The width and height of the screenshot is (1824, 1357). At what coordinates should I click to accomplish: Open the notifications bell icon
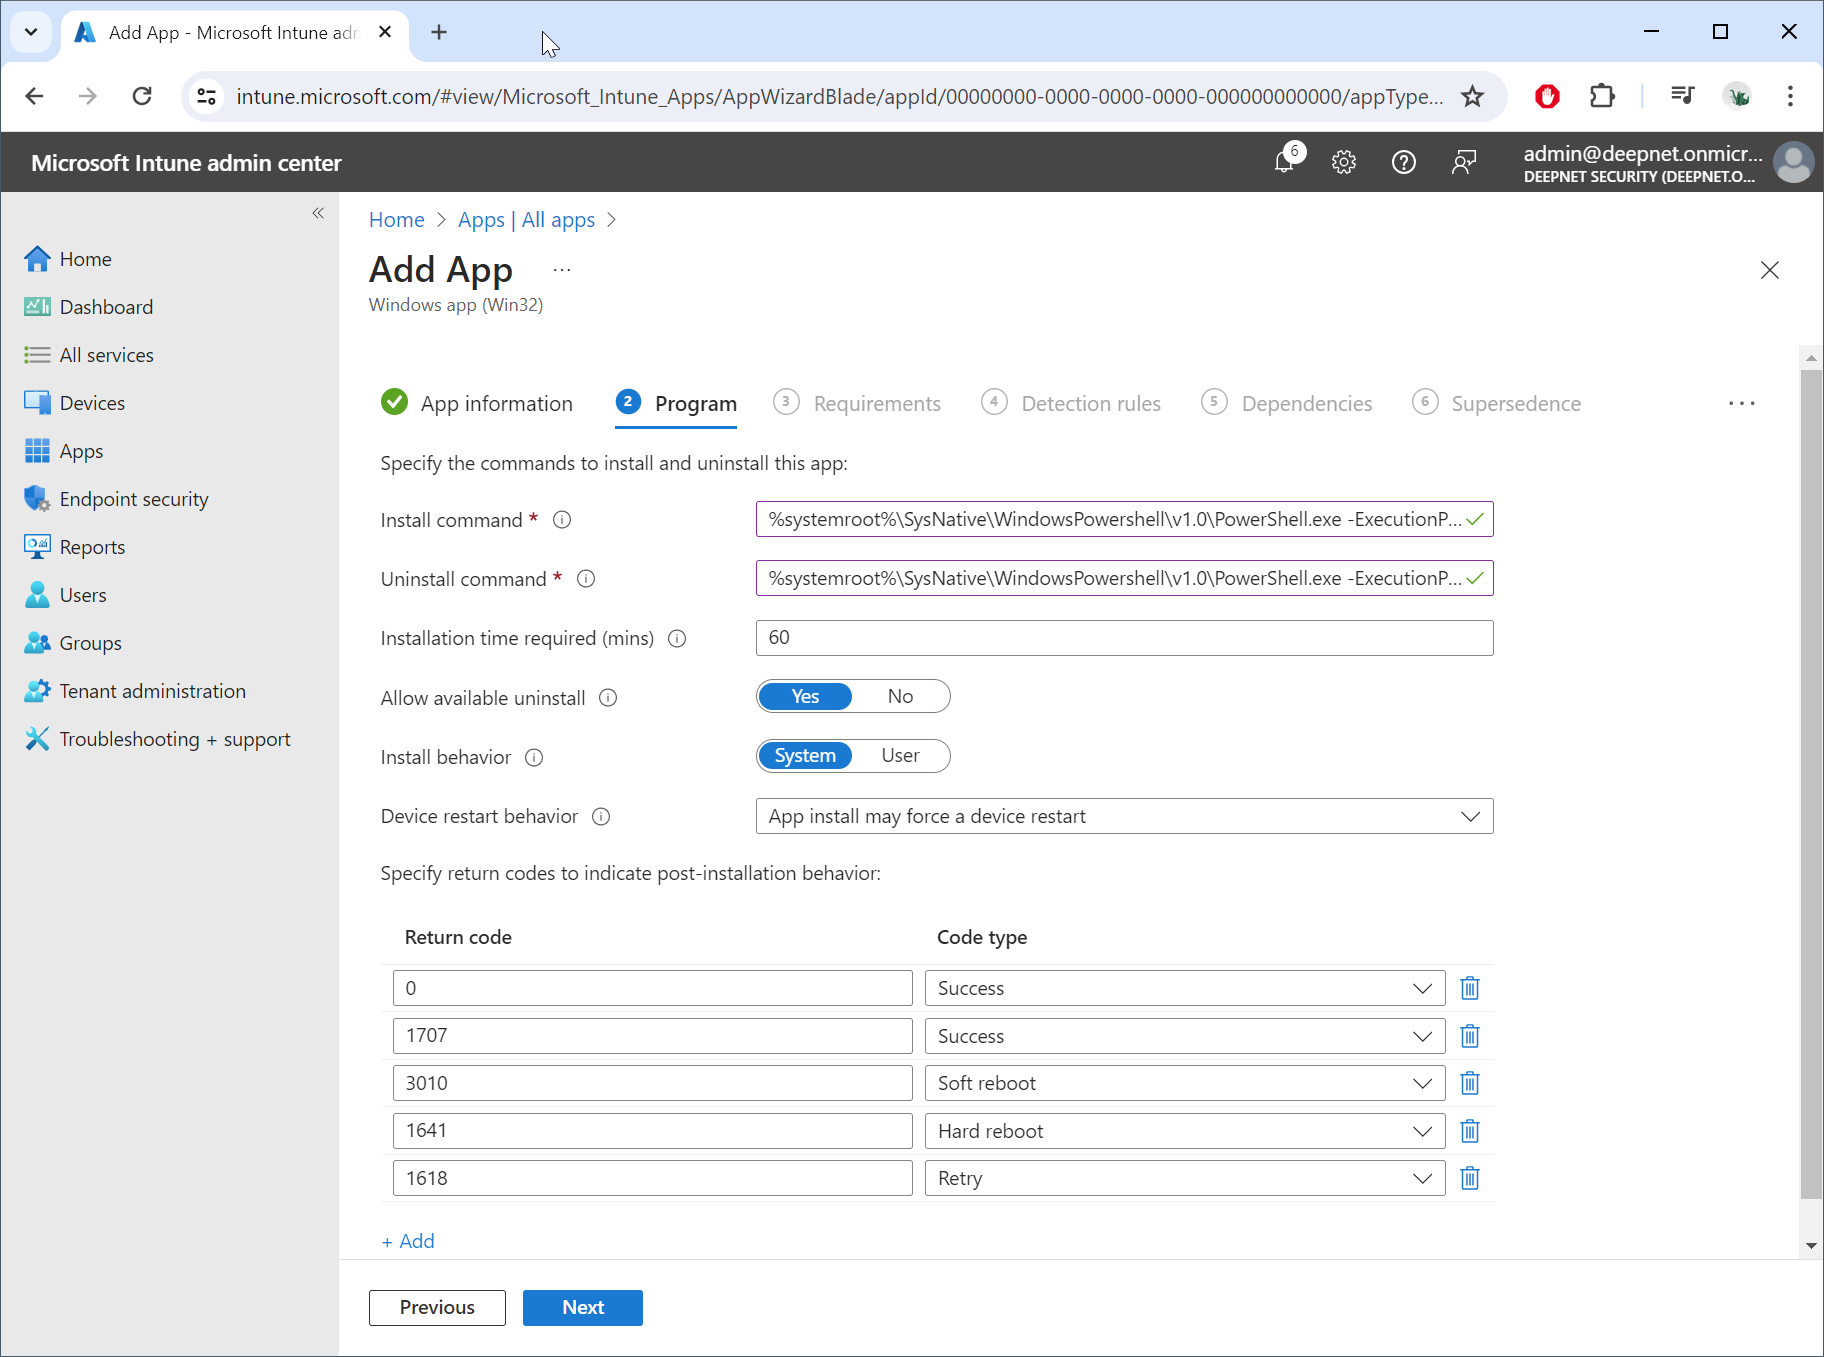click(1285, 162)
